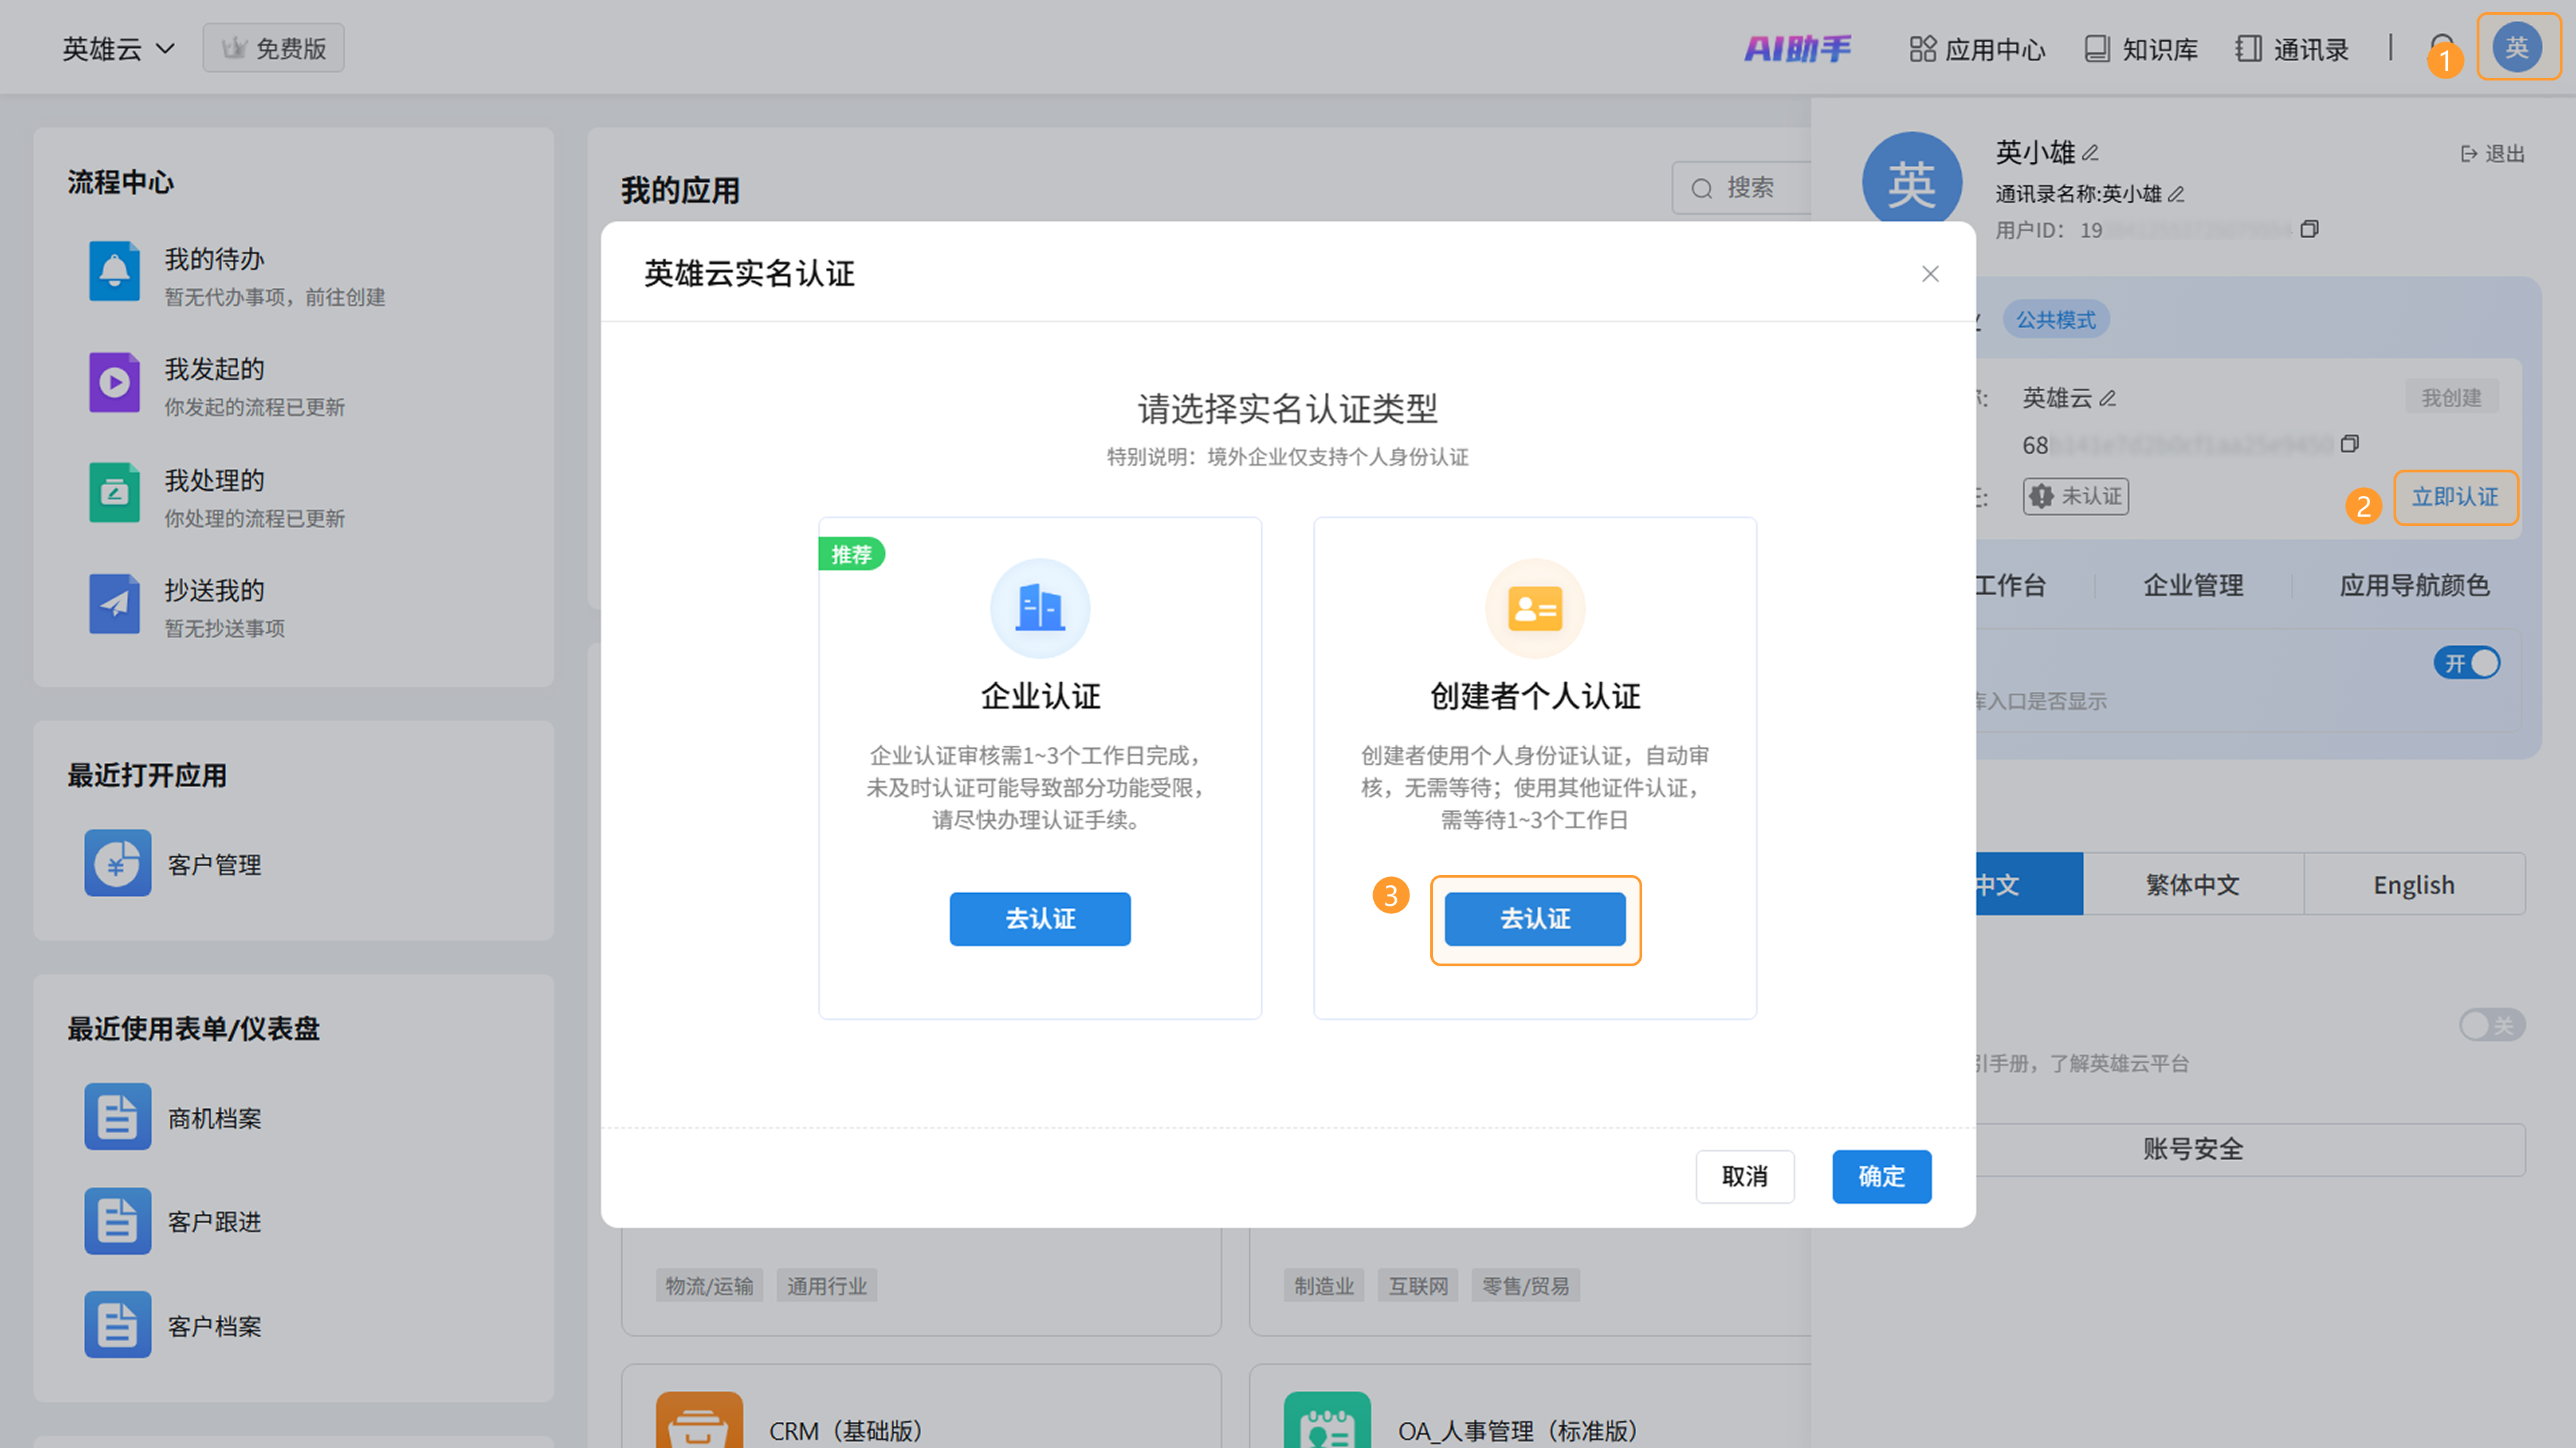
Task: Edit name 英小雄 with pencil icon
Action: point(2091,153)
